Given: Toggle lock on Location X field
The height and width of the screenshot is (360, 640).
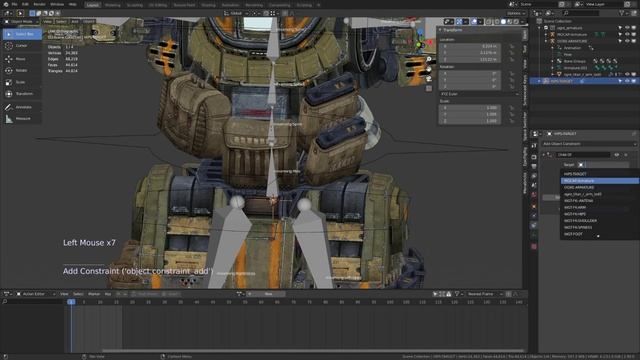Looking at the screenshot, I should pyautogui.click(x=512, y=47).
